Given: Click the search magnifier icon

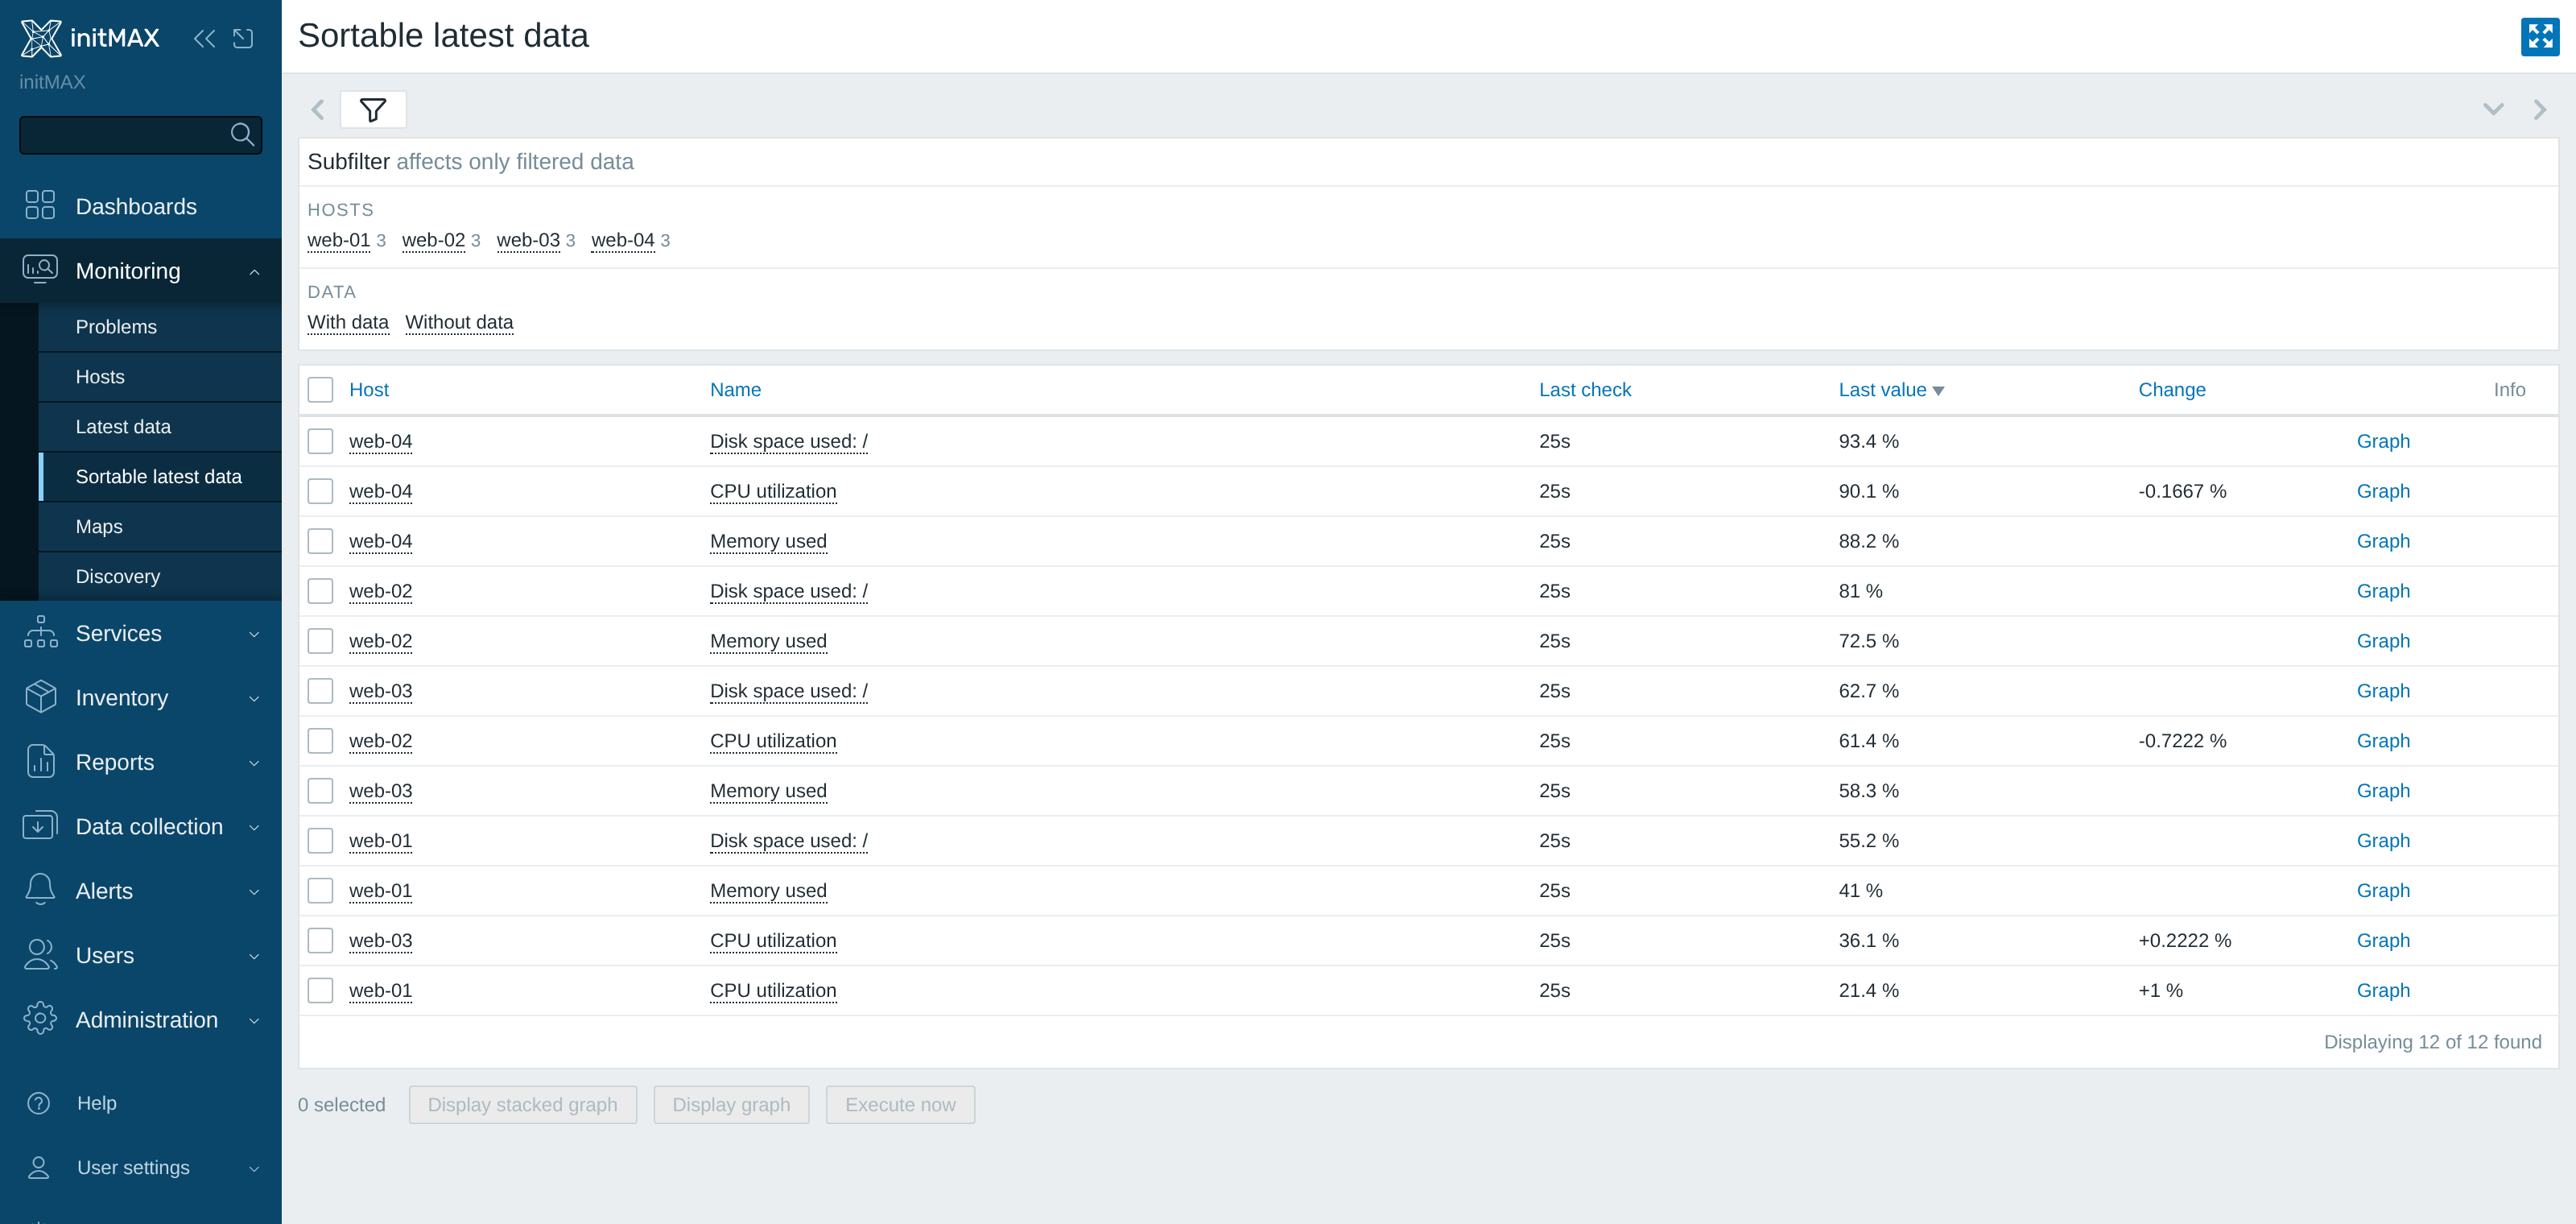Looking at the screenshot, I should pyautogui.click(x=242, y=135).
